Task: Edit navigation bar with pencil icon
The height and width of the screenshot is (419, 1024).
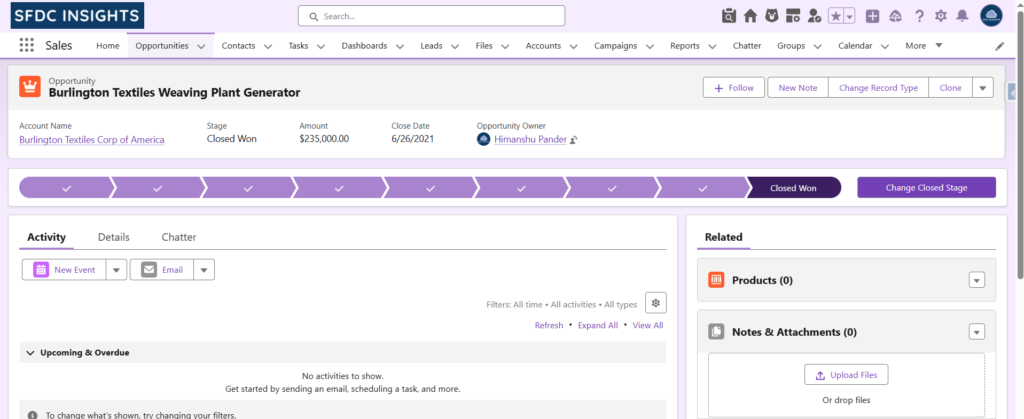Action: (x=1000, y=46)
